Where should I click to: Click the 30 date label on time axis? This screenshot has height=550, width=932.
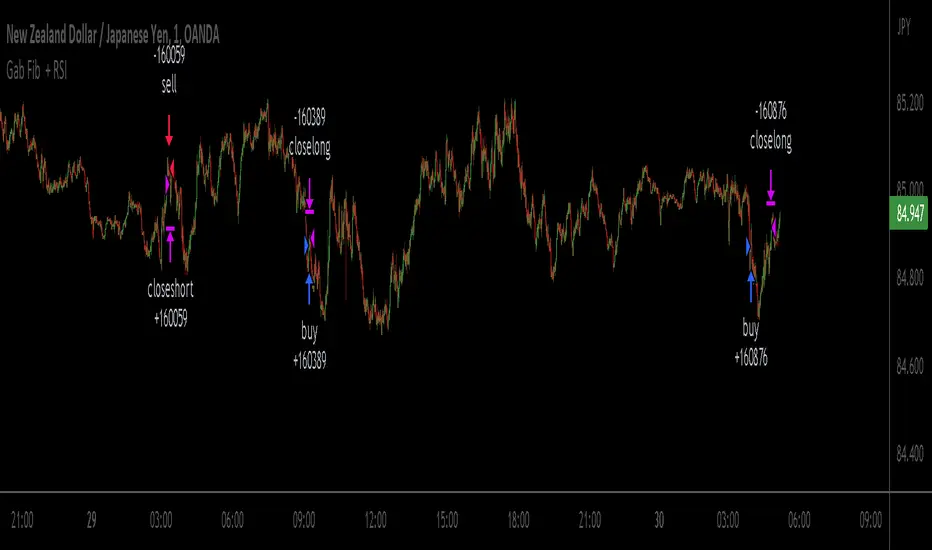point(659,520)
